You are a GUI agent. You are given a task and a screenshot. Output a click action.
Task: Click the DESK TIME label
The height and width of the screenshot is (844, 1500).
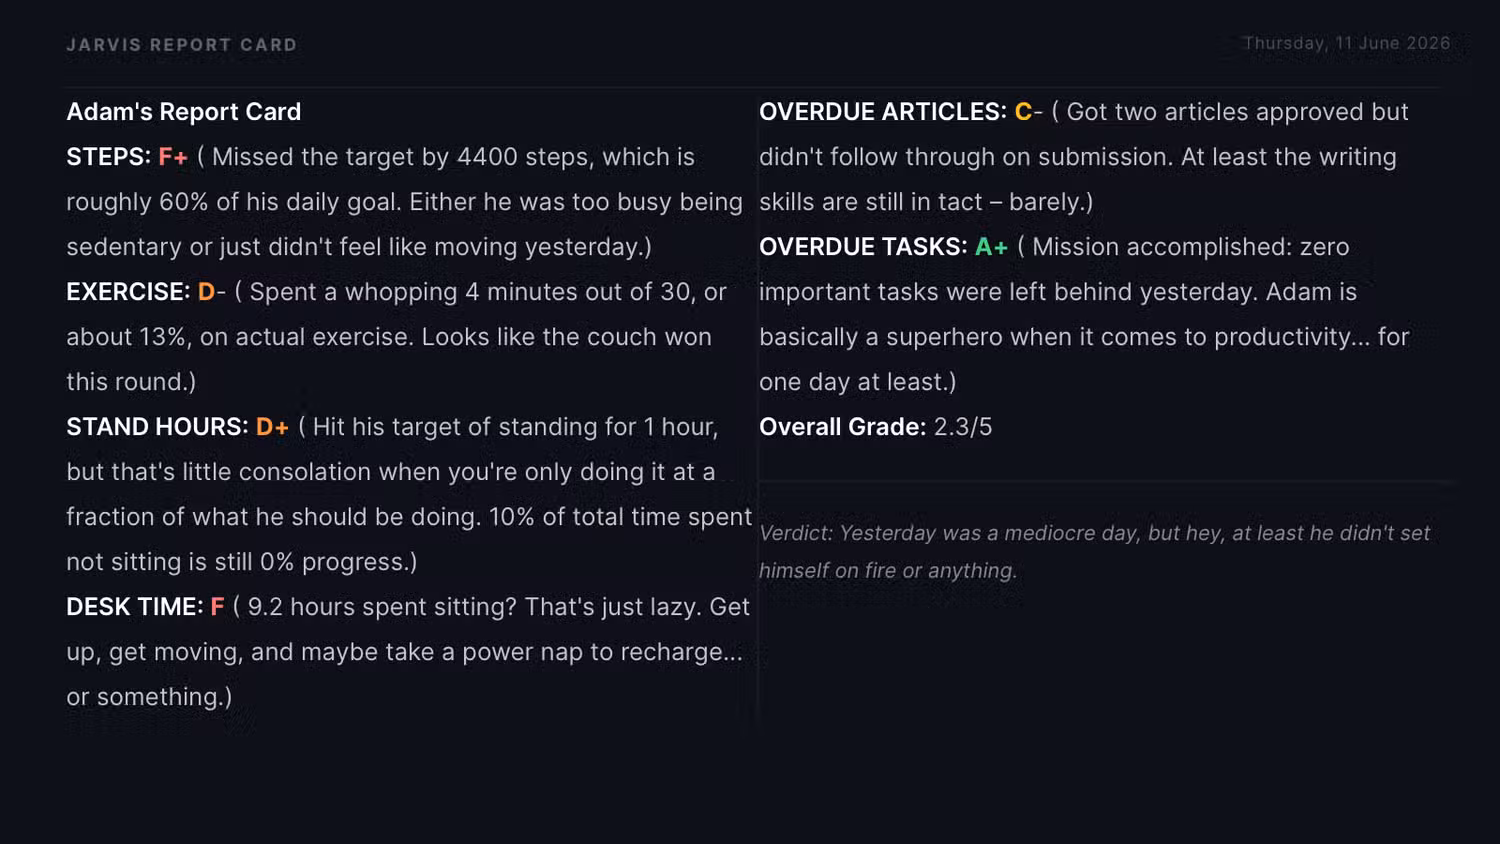coord(135,607)
